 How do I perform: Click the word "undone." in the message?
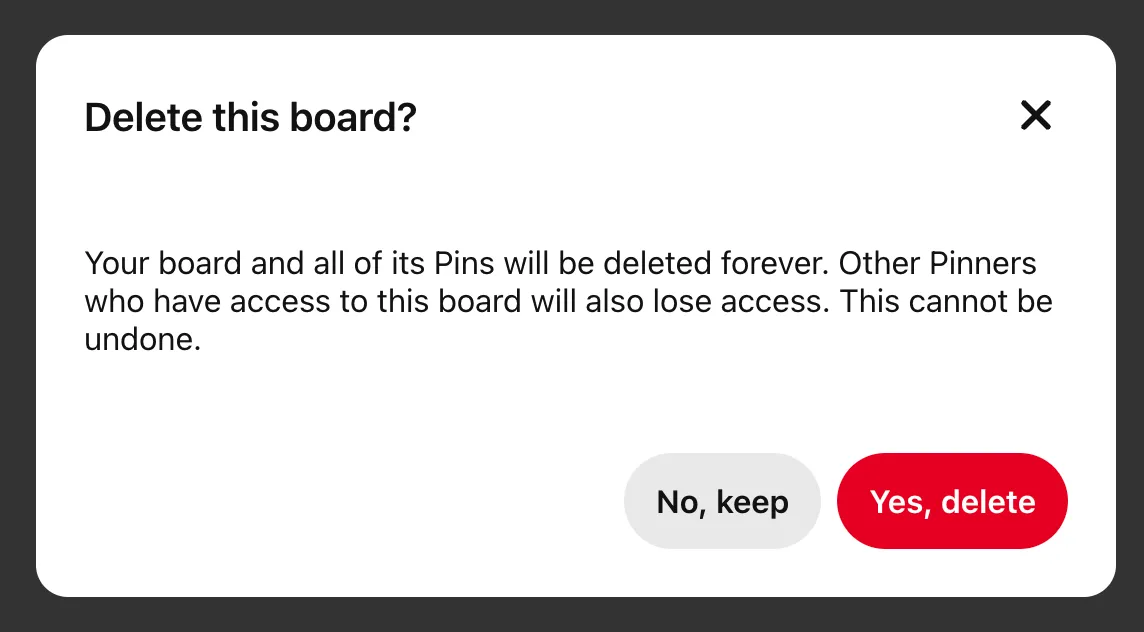click(x=143, y=340)
